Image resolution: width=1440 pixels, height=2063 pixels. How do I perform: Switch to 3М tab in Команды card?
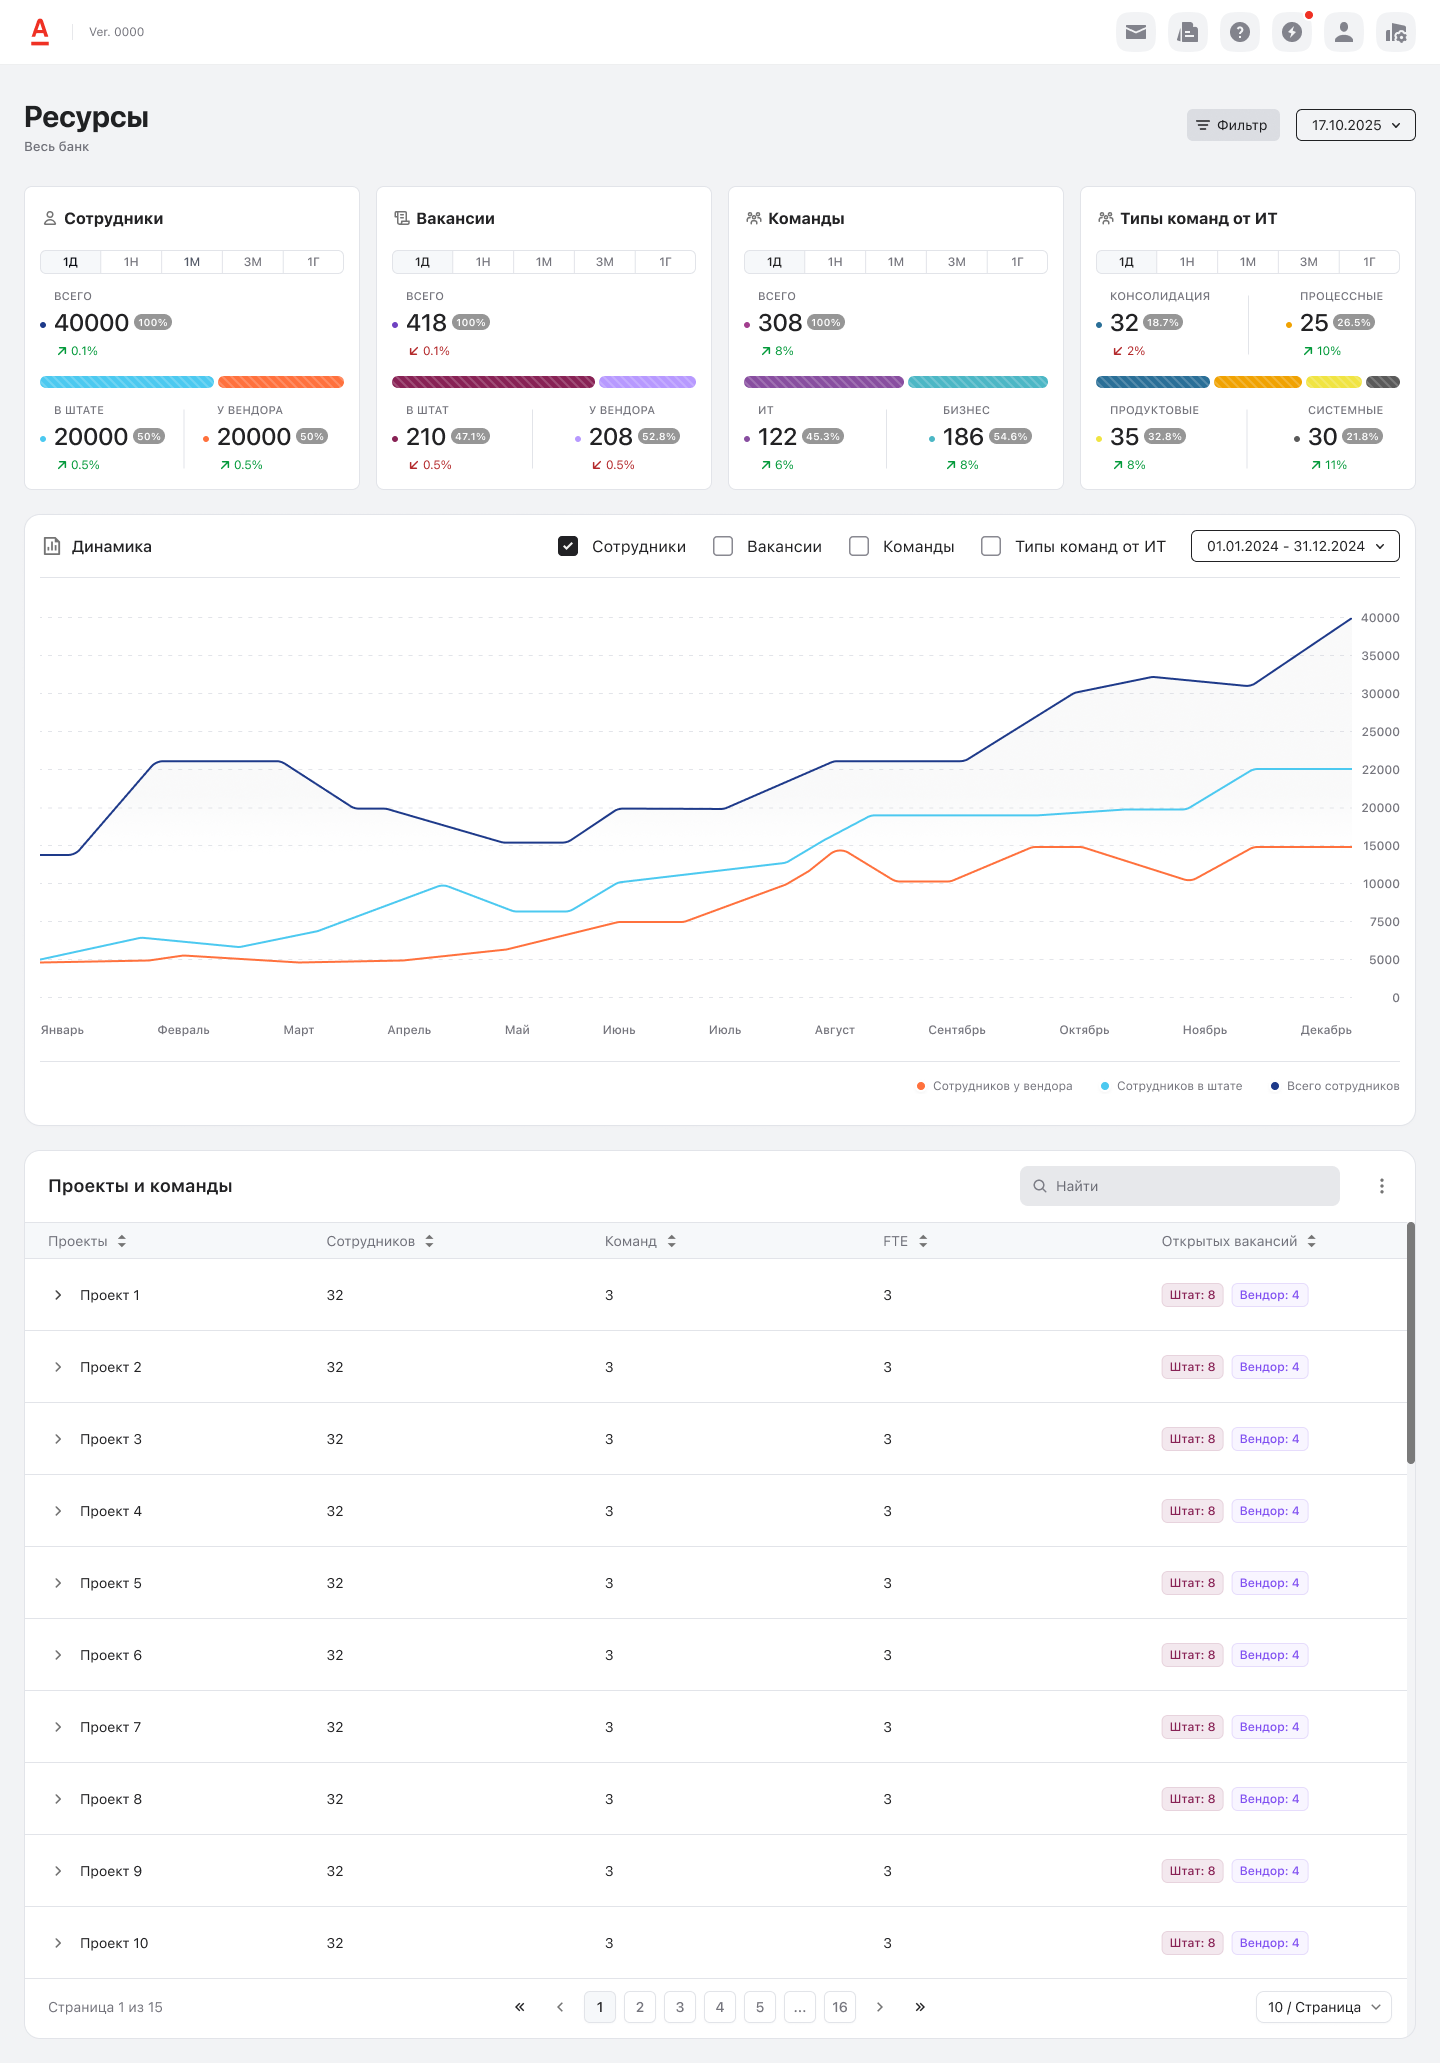coord(956,262)
